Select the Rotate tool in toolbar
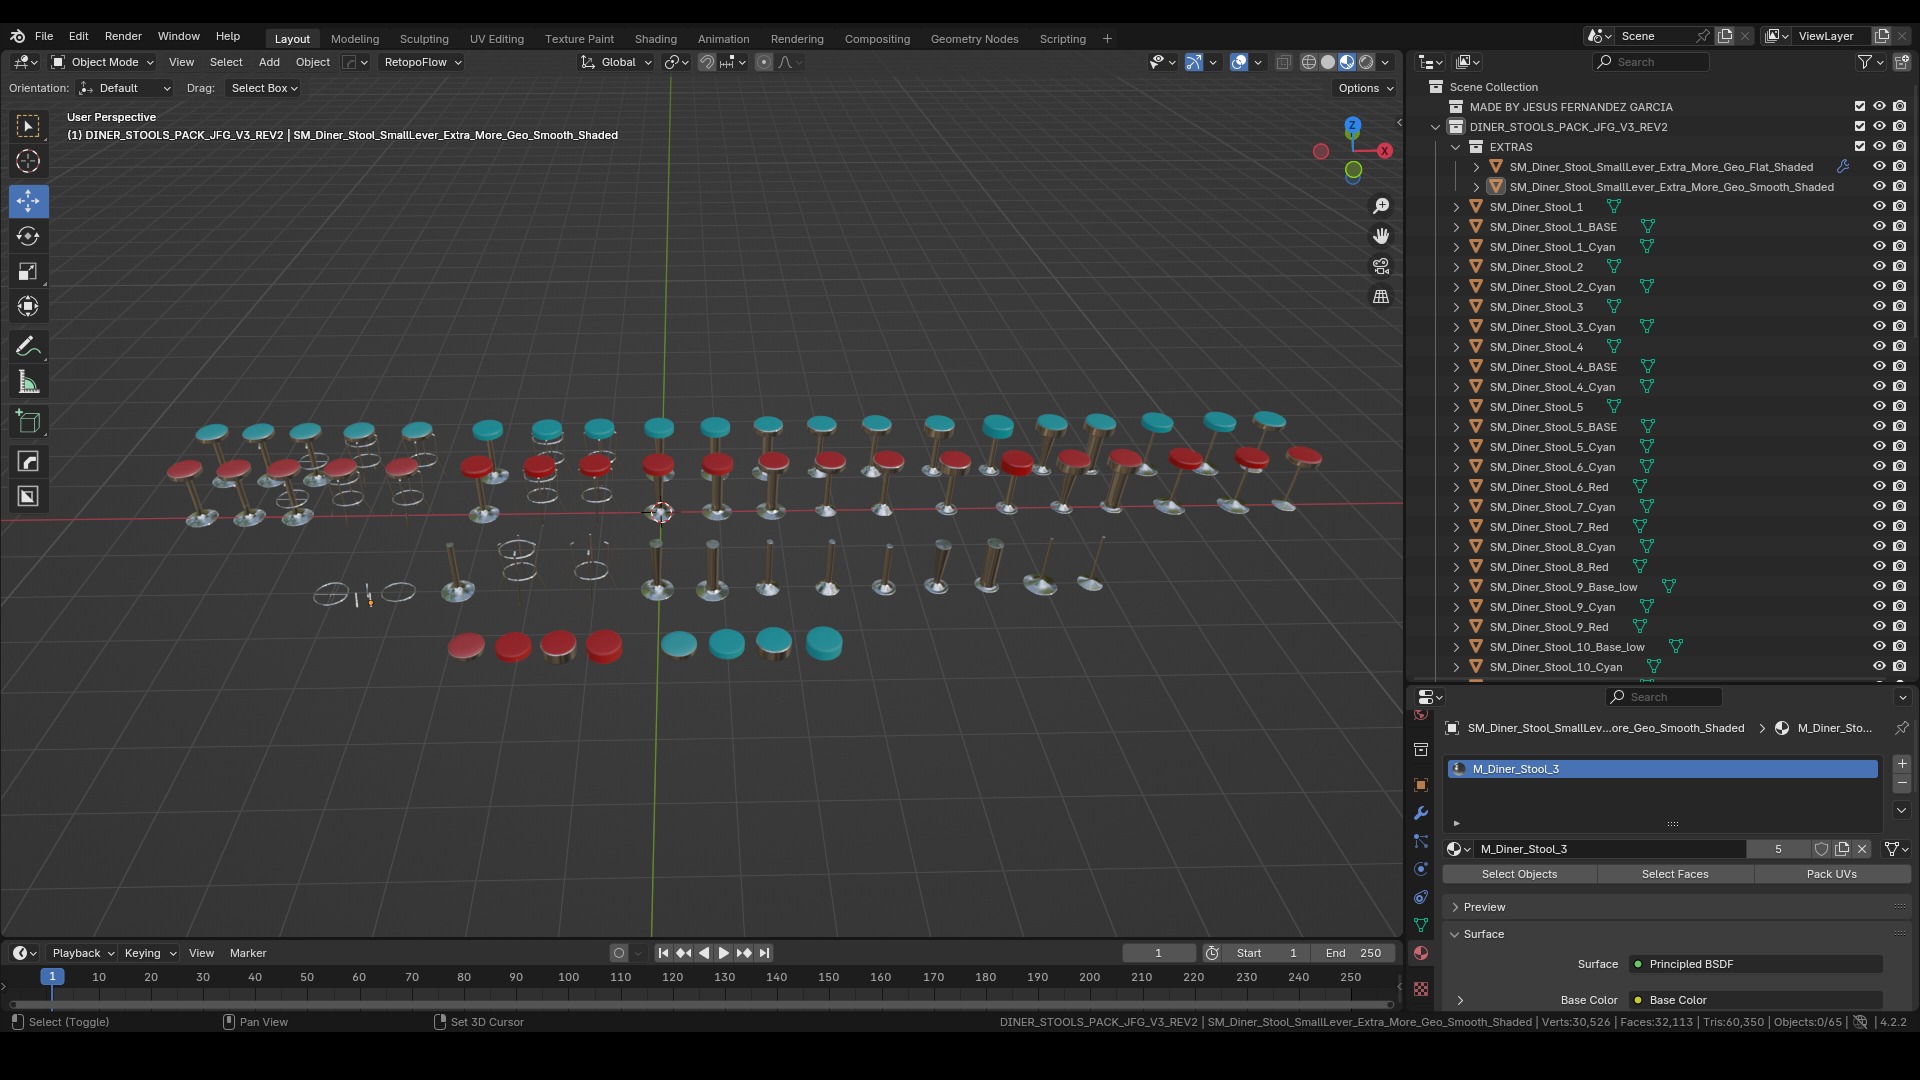This screenshot has width=1920, height=1080. point(28,237)
